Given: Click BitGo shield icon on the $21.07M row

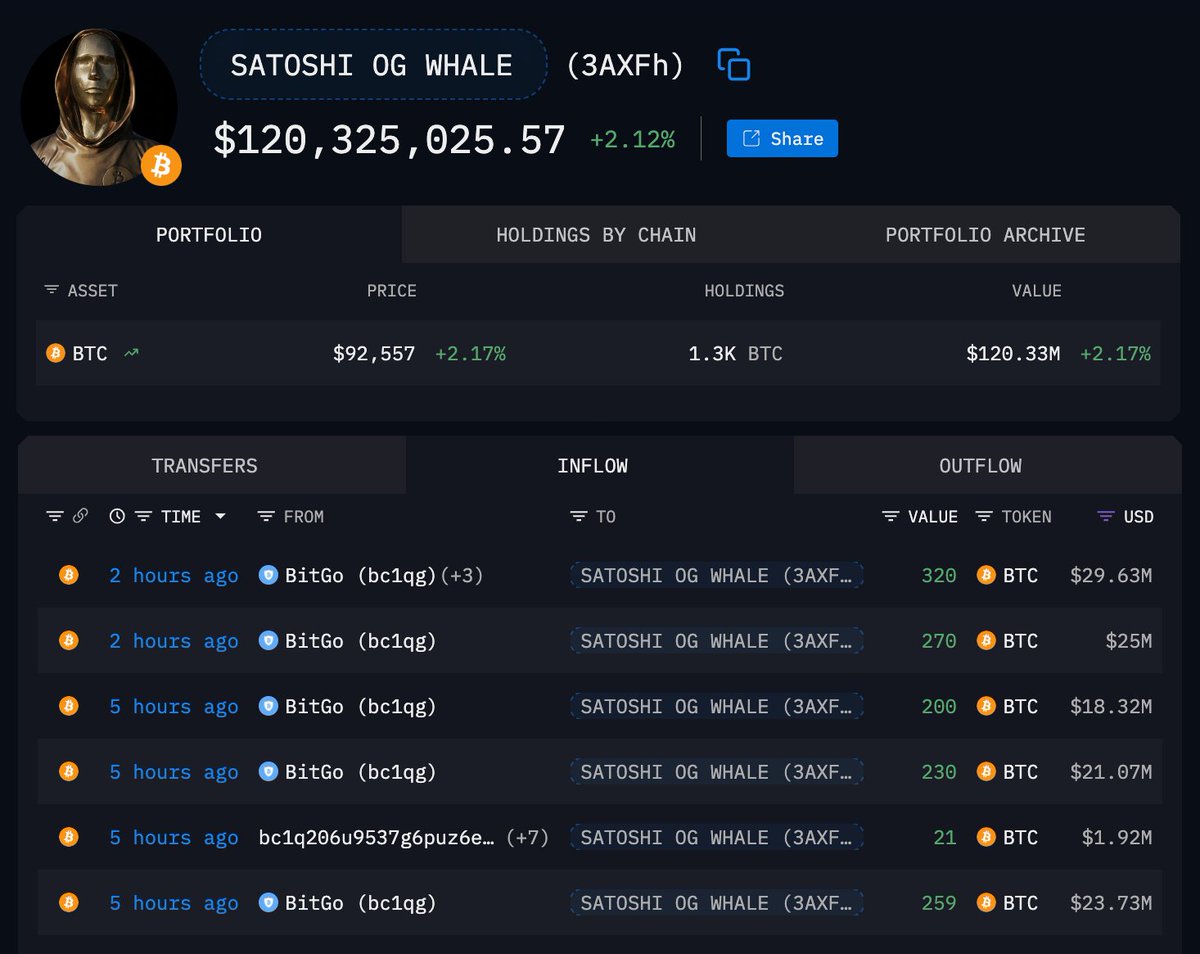Looking at the screenshot, I should coord(268,772).
